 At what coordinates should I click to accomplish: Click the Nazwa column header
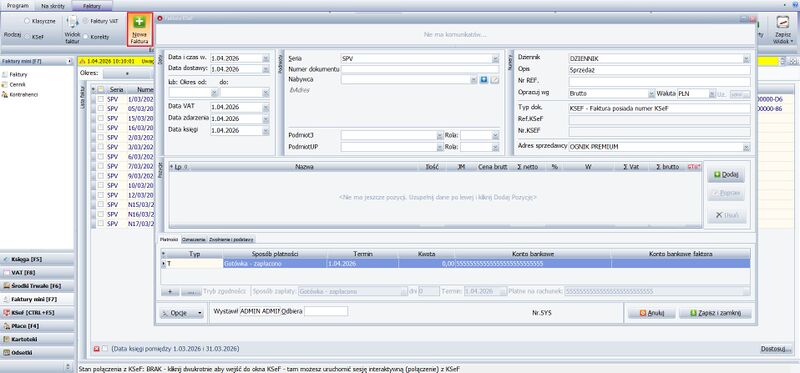point(304,167)
